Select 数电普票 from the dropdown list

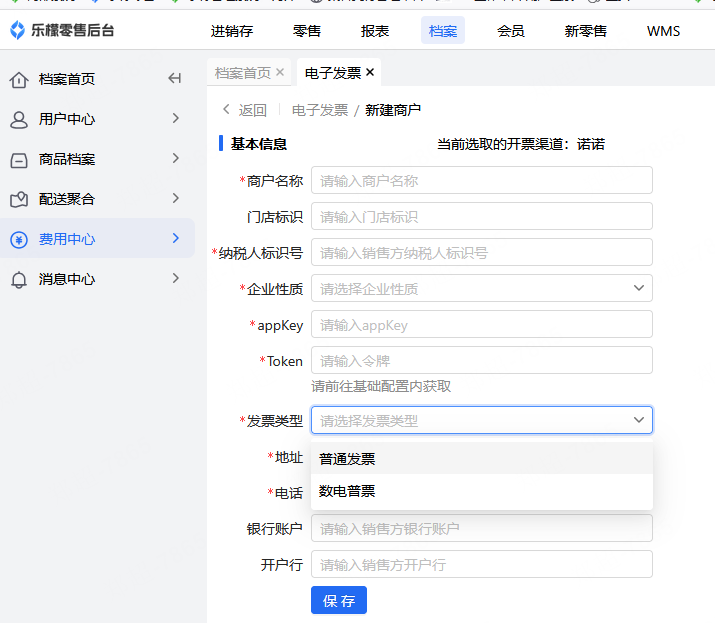(347, 491)
